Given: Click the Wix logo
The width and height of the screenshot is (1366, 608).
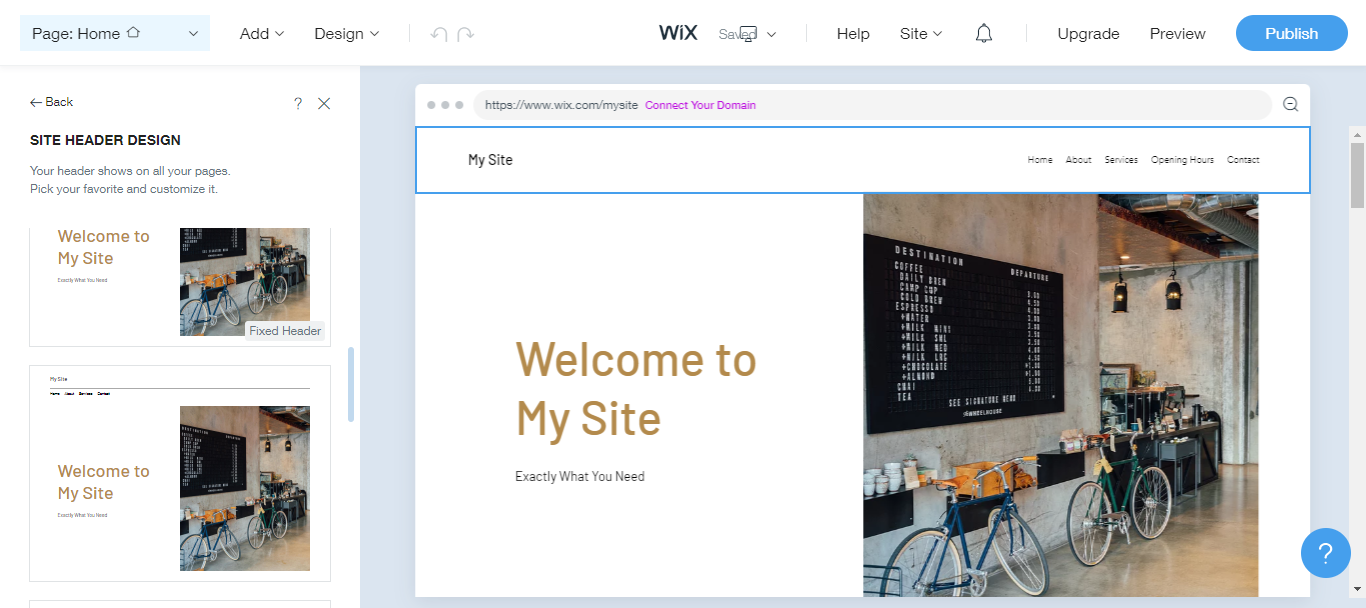Looking at the screenshot, I should [x=678, y=32].
